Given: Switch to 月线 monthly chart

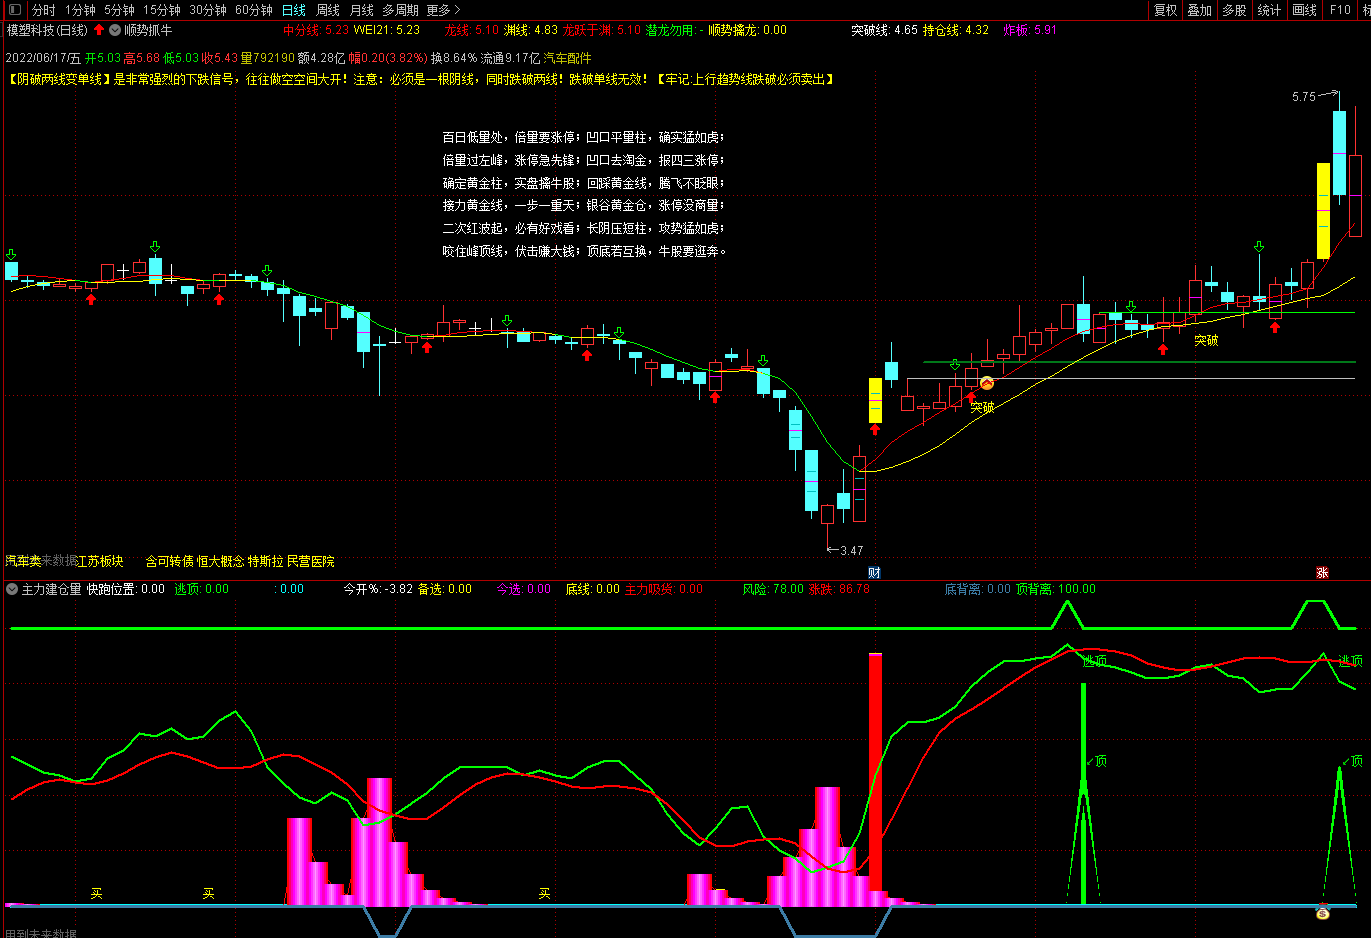Looking at the screenshot, I should coord(362,10).
